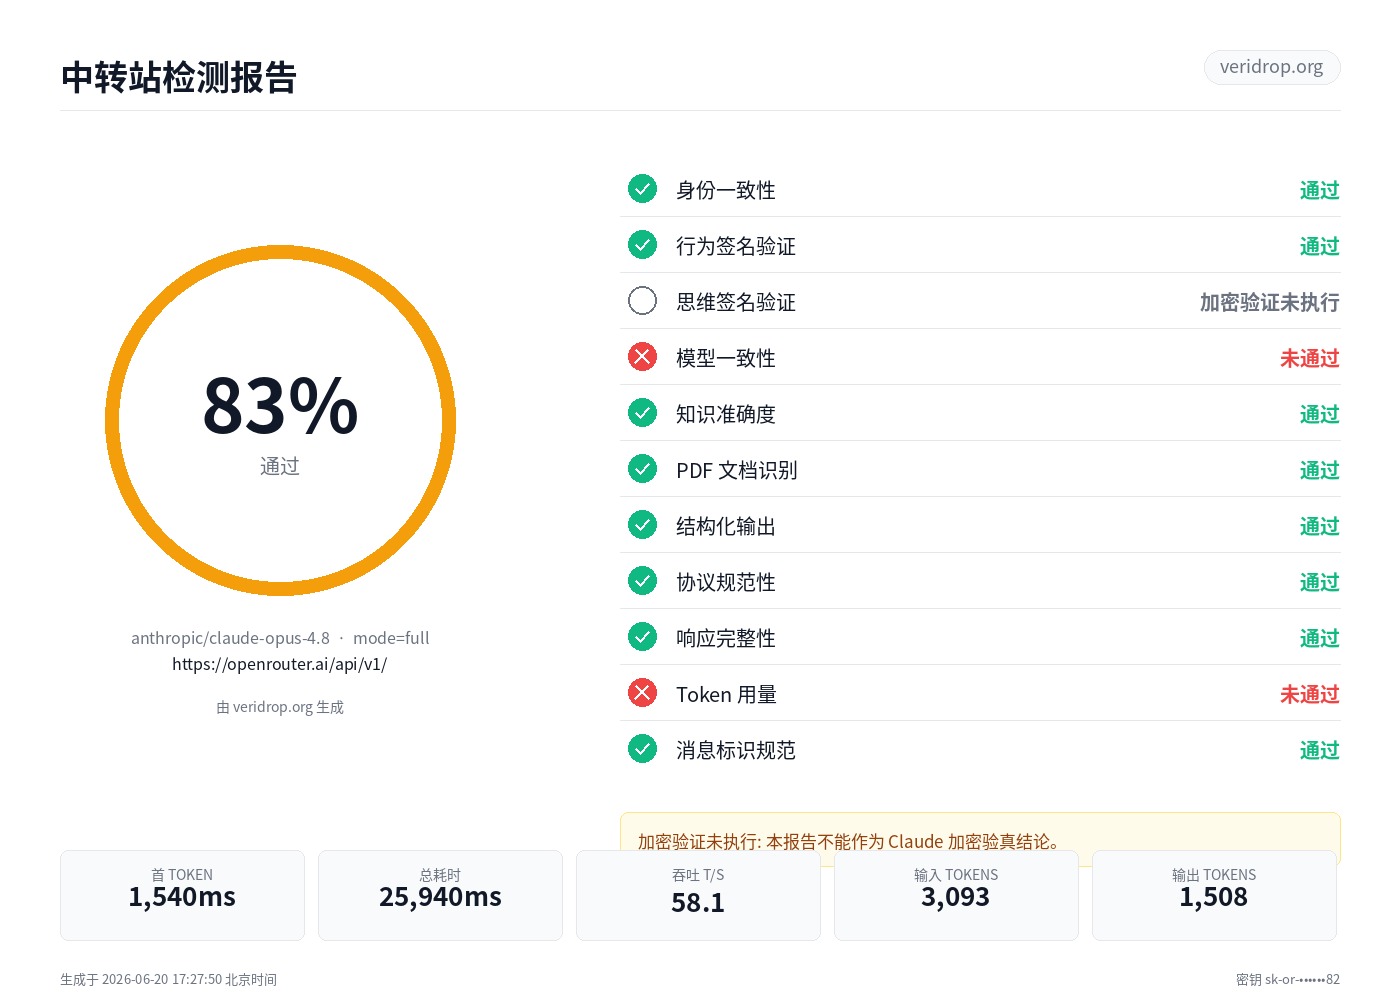The height and width of the screenshot is (1000, 1400).
Task: Click the red X icon beside Token 用量
Action: pos(642,693)
